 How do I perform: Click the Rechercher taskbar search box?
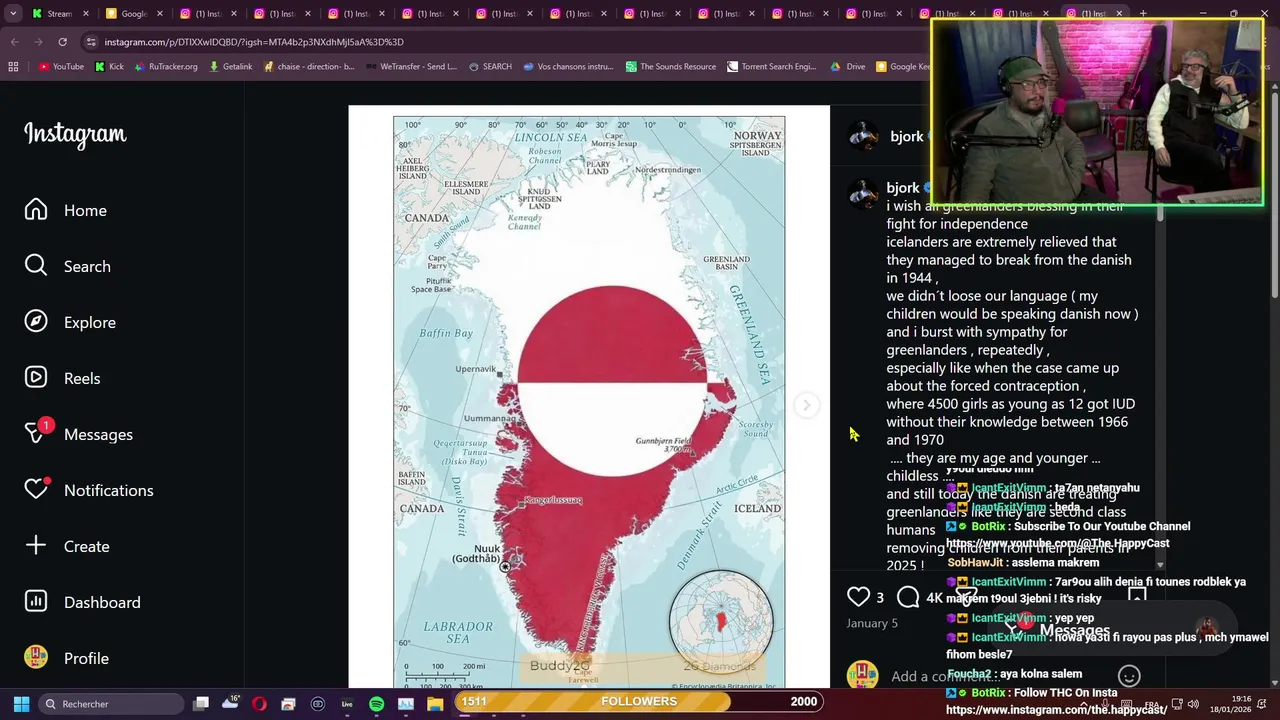pos(112,704)
